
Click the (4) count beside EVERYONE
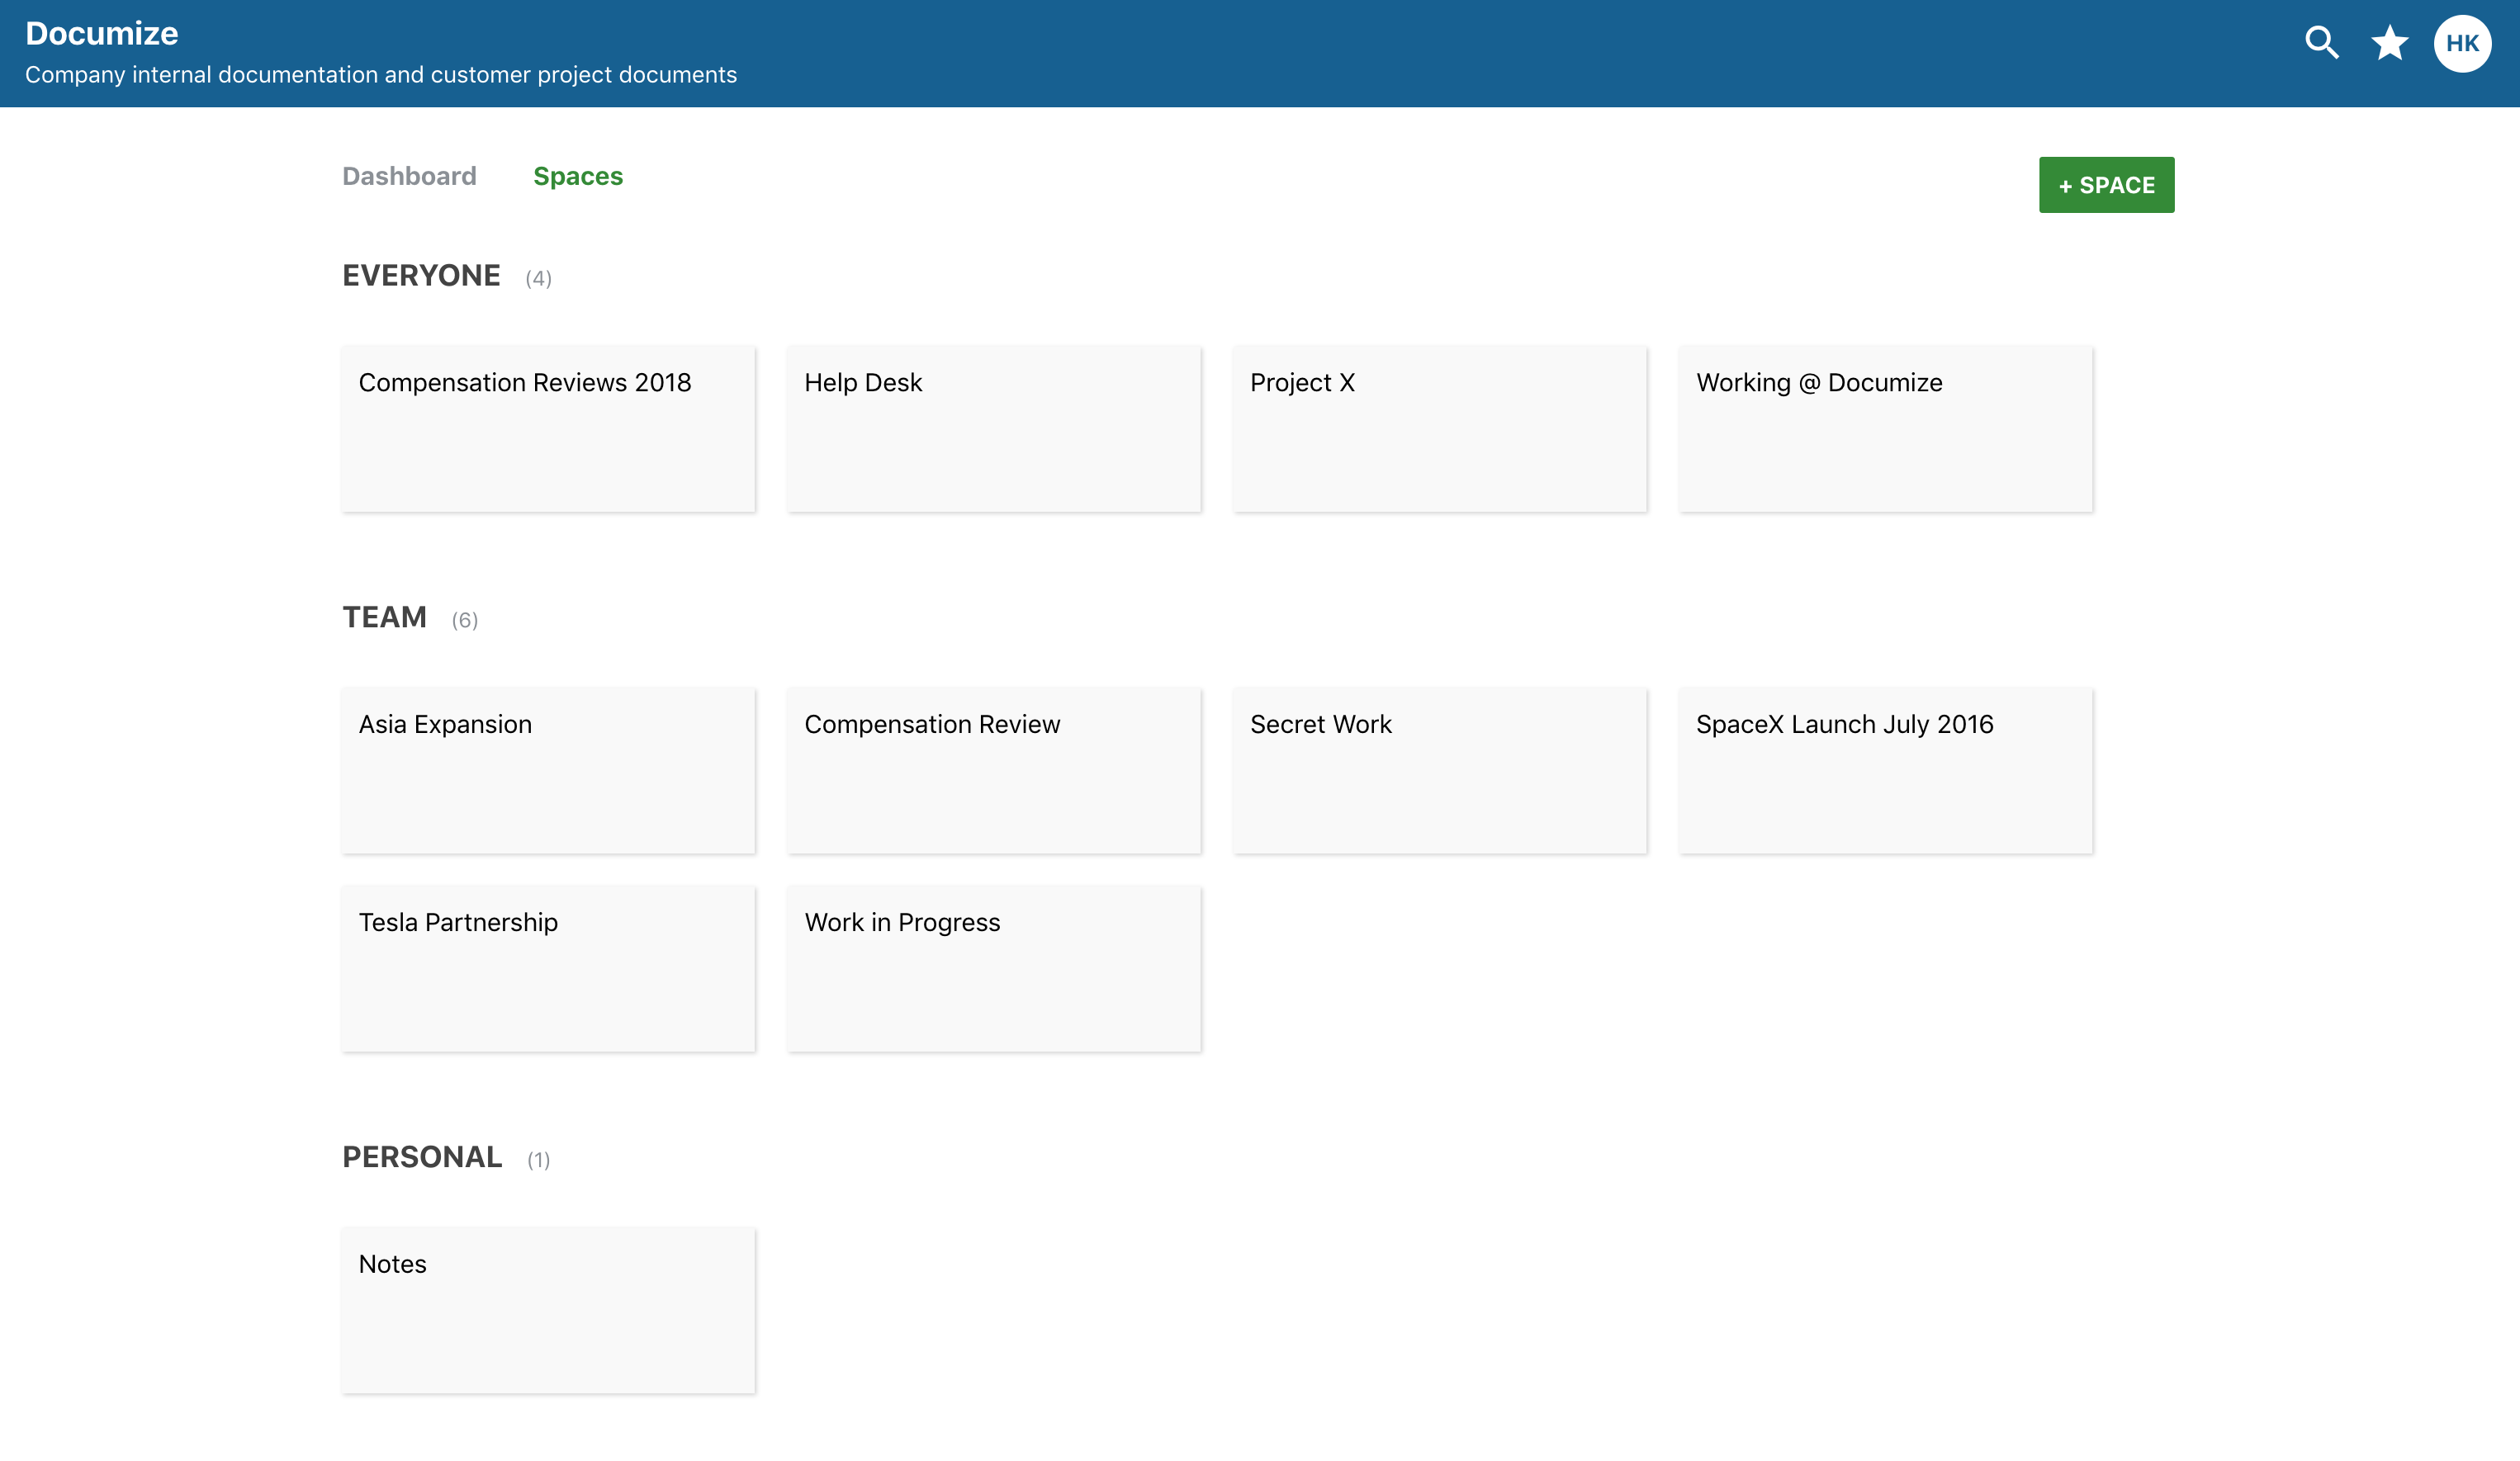(539, 278)
